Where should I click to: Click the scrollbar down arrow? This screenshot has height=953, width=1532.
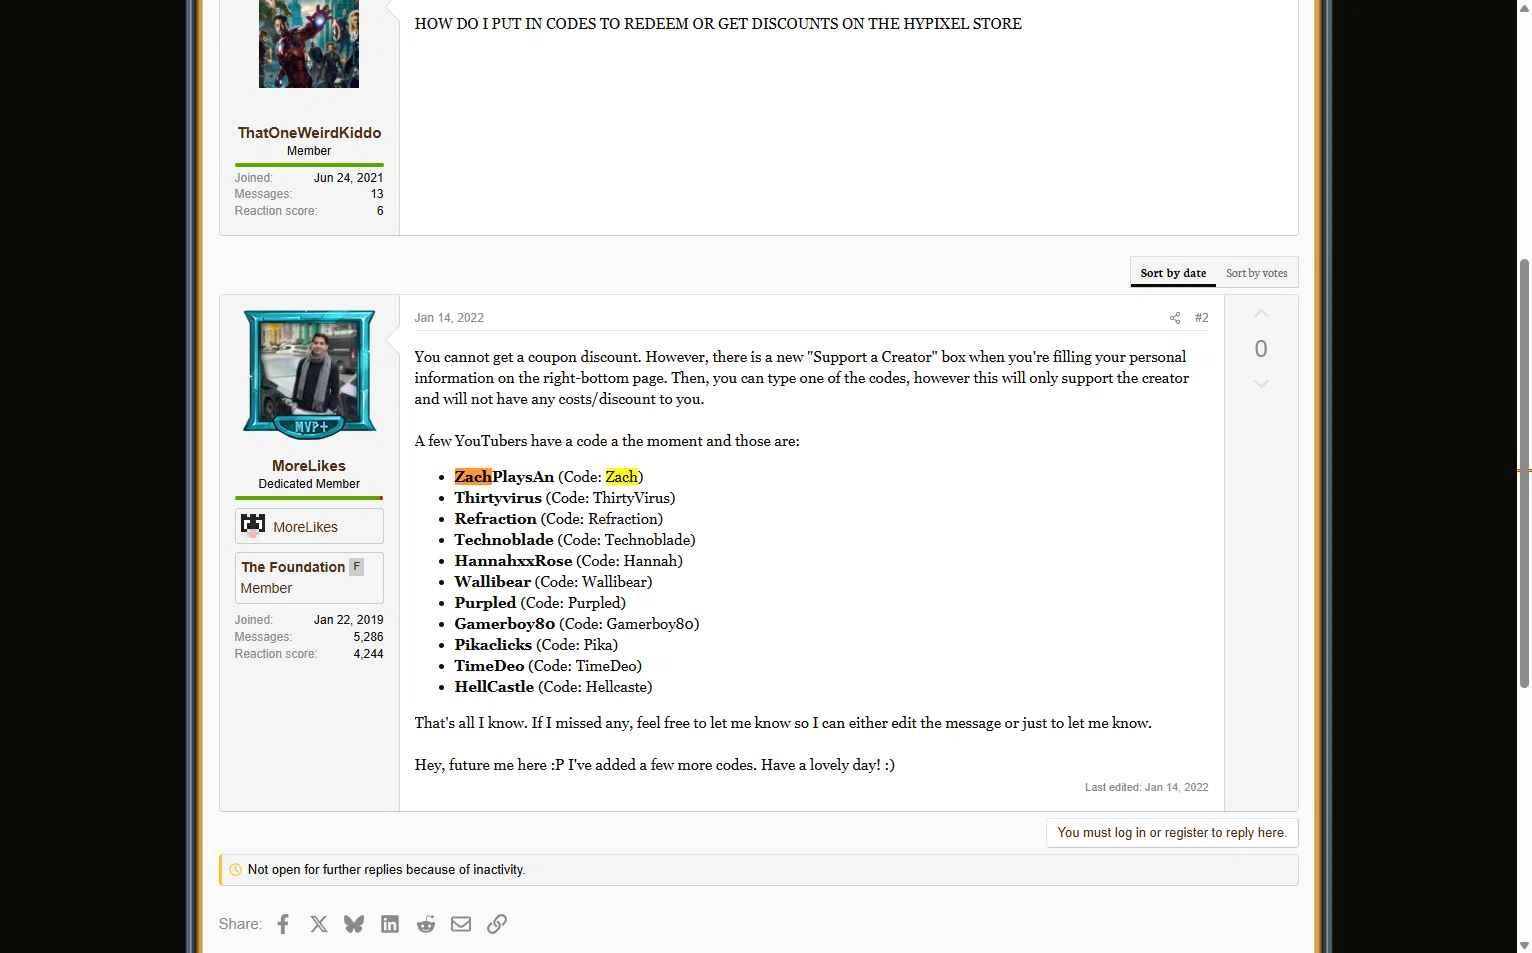(1524, 945)
